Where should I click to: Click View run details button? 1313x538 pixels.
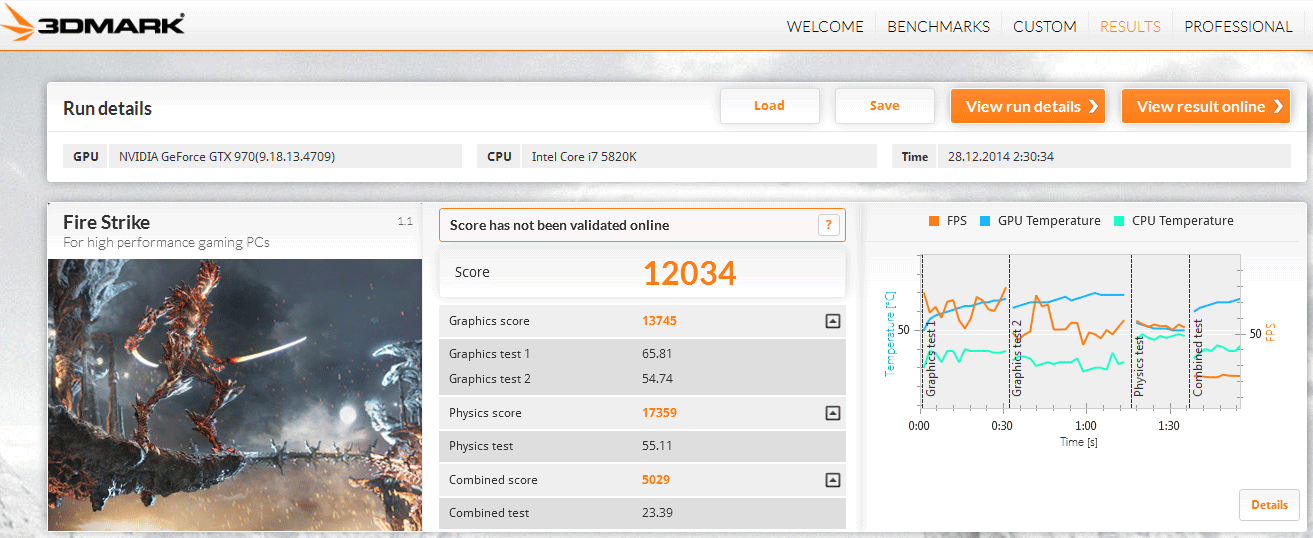click(x=1028, y=106)
